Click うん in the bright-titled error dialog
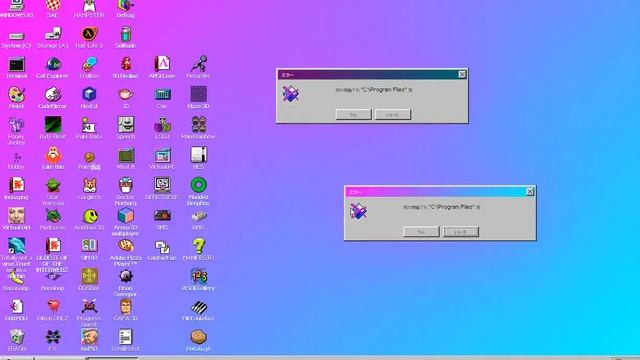 tap(421, 232)
